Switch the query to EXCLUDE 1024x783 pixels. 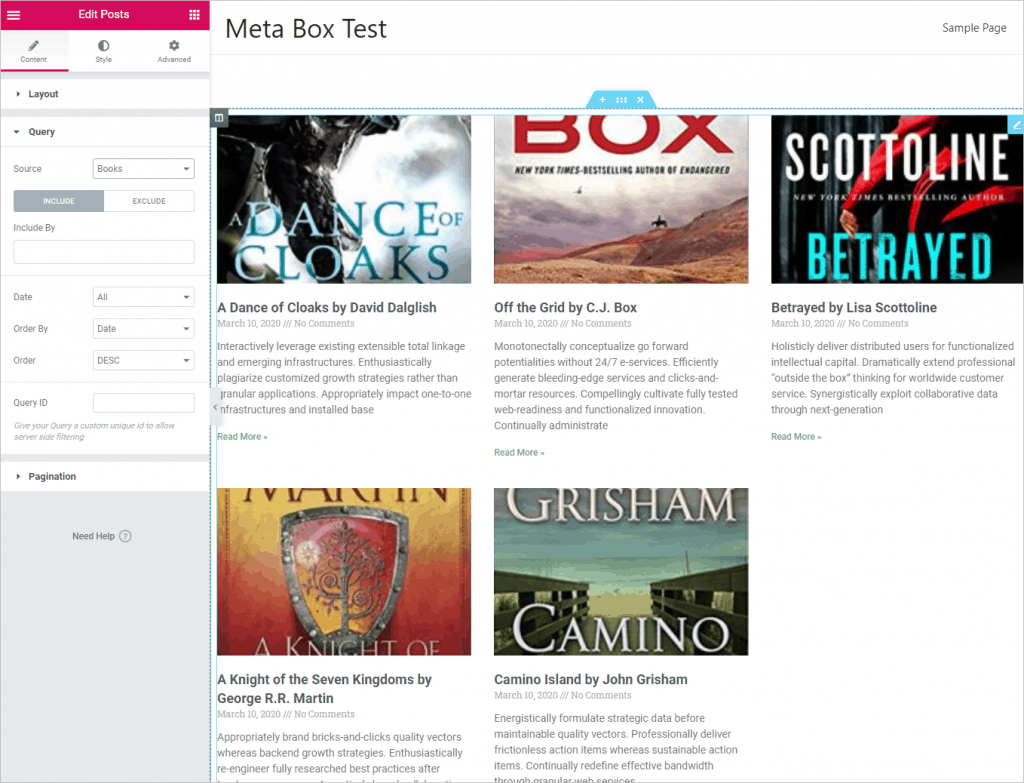pos(149,201)
